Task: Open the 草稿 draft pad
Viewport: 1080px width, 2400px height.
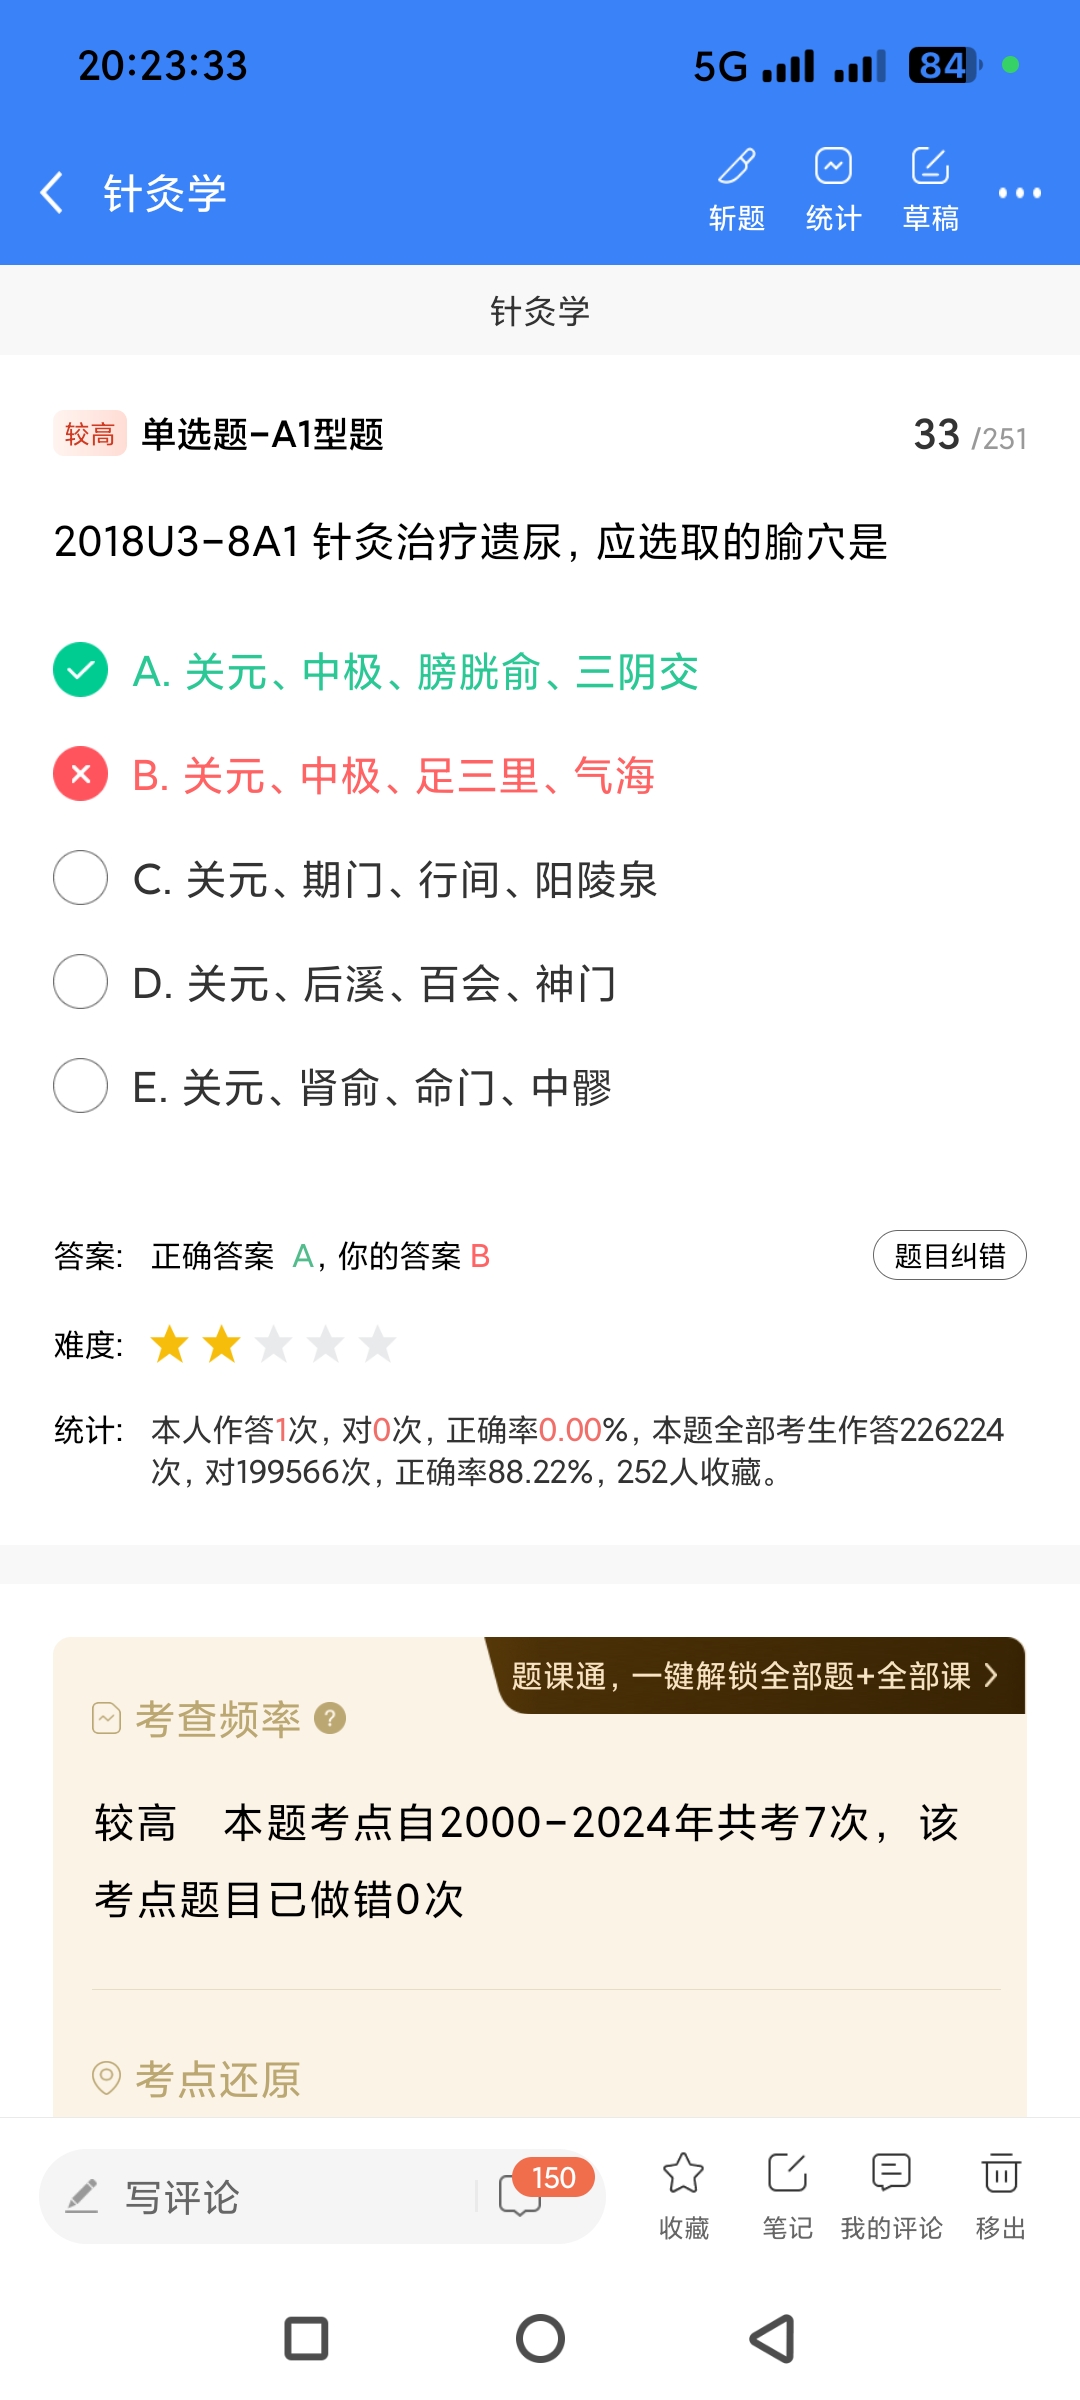Action: click(x=930, y=187)
